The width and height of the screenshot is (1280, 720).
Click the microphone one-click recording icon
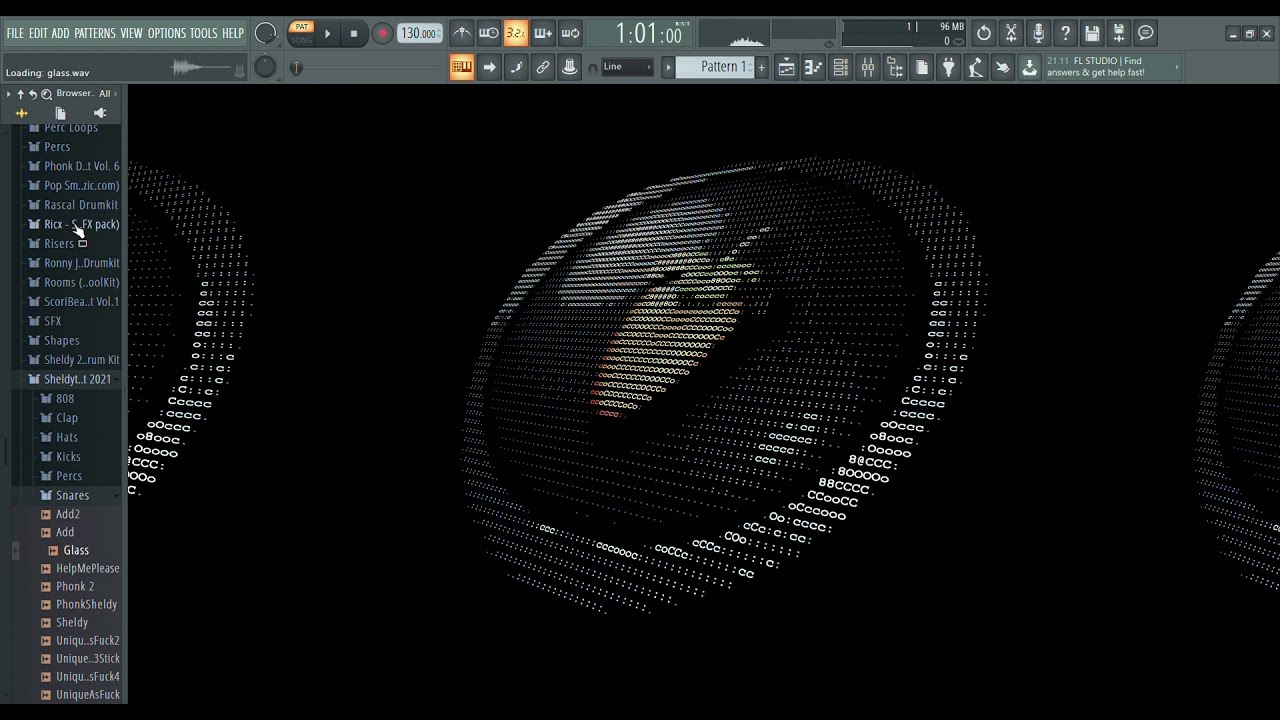click(x=1038, y=34)
